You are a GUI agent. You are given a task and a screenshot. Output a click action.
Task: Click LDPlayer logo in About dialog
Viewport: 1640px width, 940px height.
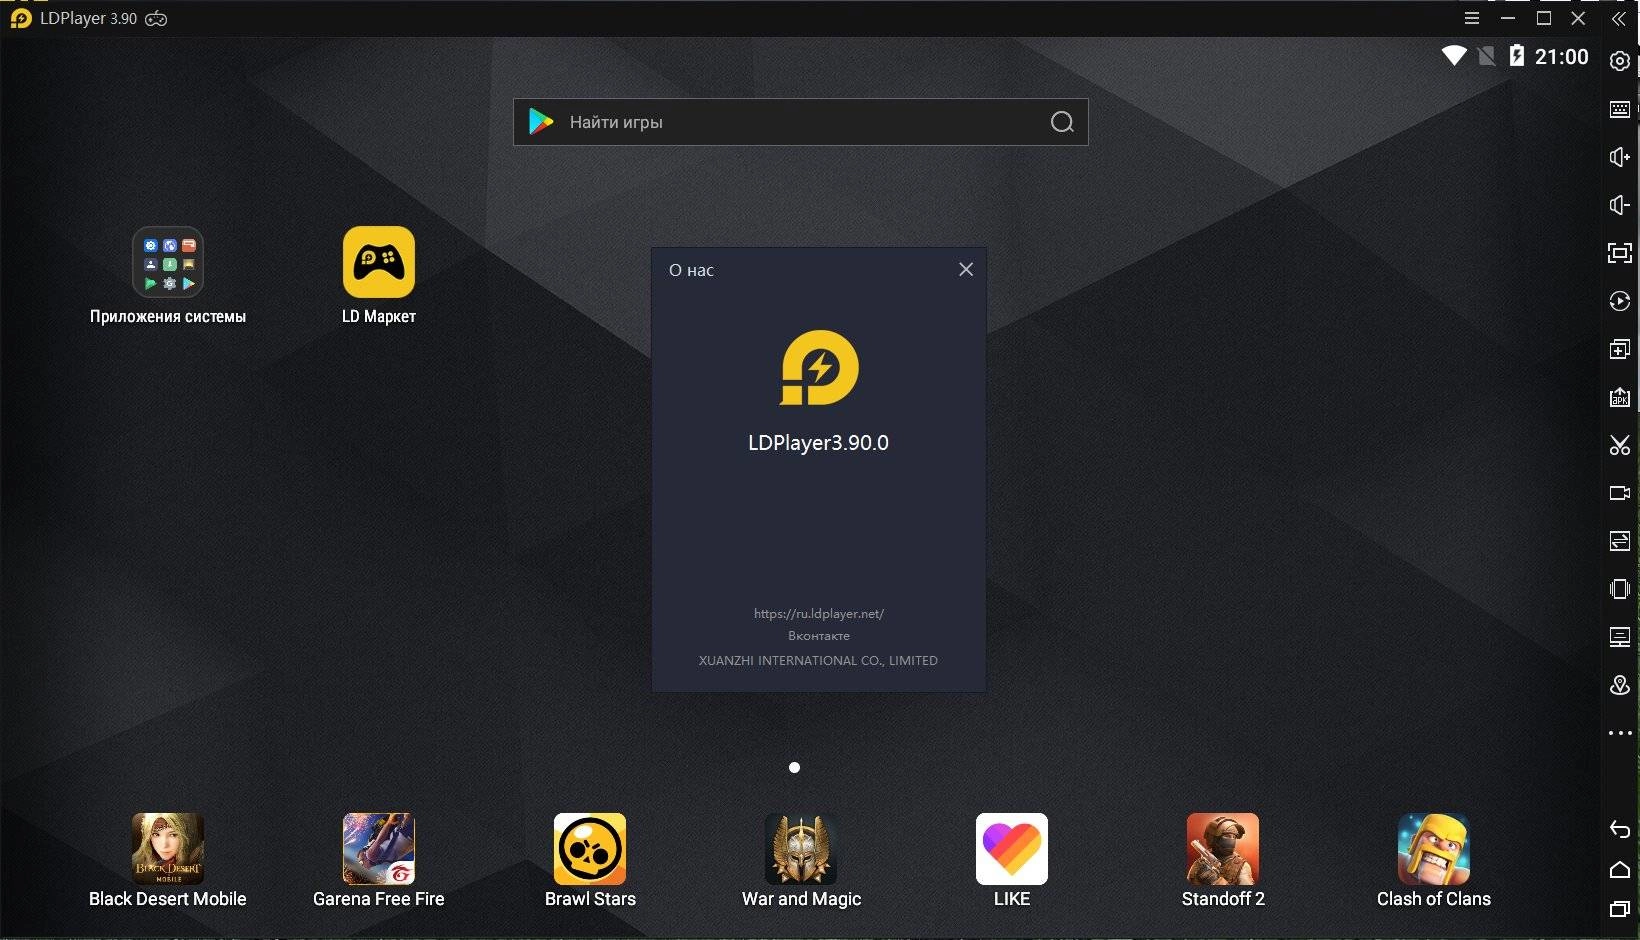pos(819,368)
